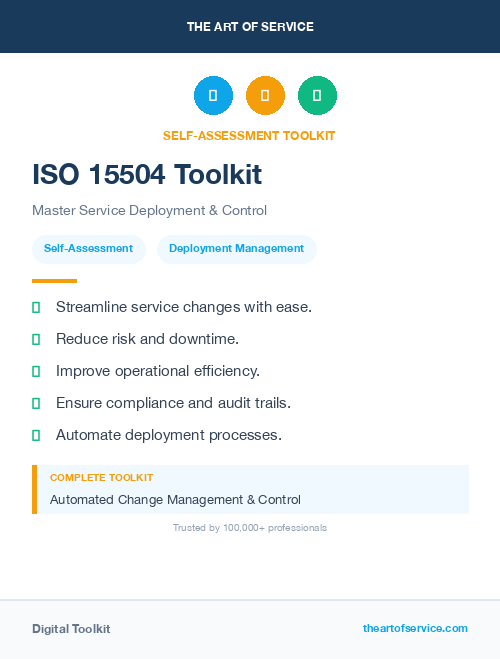This screenshot has height=659, width=500.
Task: Click 'Automated Change Management & Control' text
Action: coord(175,500)
